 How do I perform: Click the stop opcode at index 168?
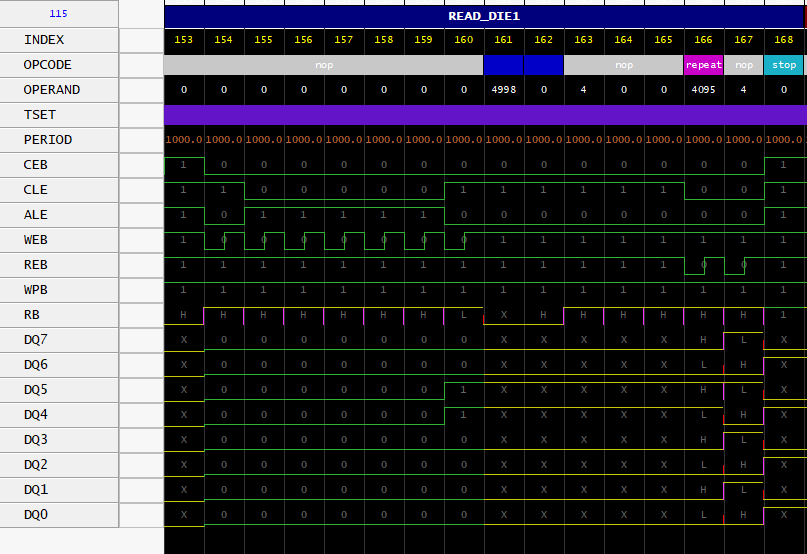click(784, 65)
